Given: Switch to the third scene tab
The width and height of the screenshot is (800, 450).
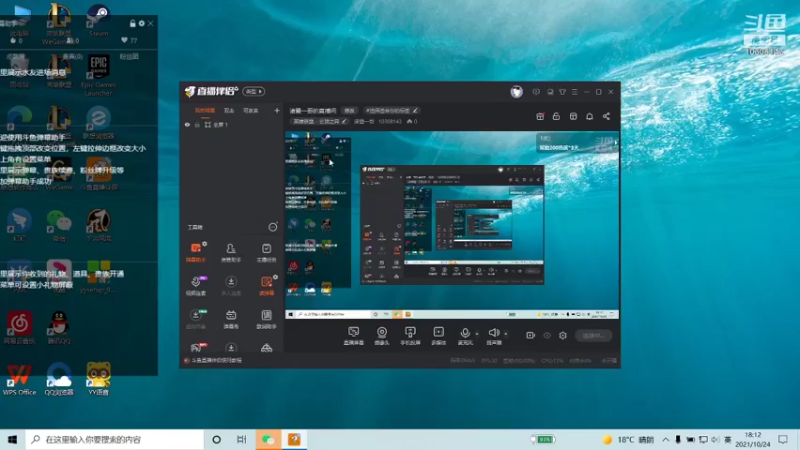Looking at the screenshot, I should click(251, 111).
